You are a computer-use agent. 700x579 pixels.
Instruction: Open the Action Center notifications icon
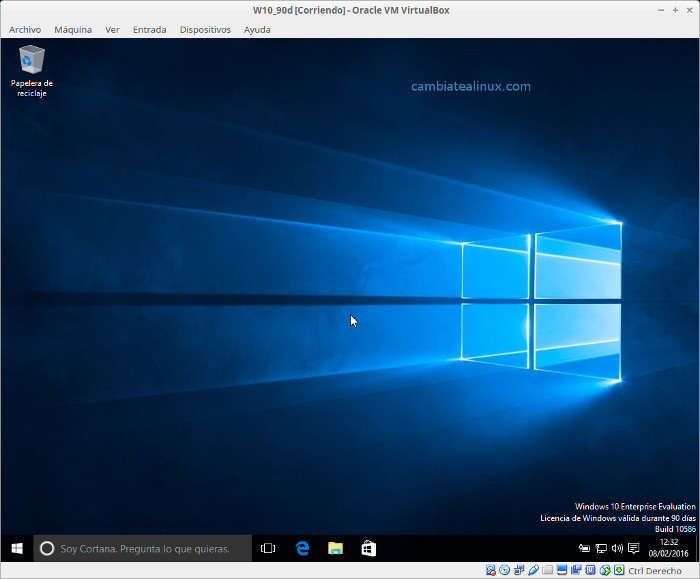[633, 548]
